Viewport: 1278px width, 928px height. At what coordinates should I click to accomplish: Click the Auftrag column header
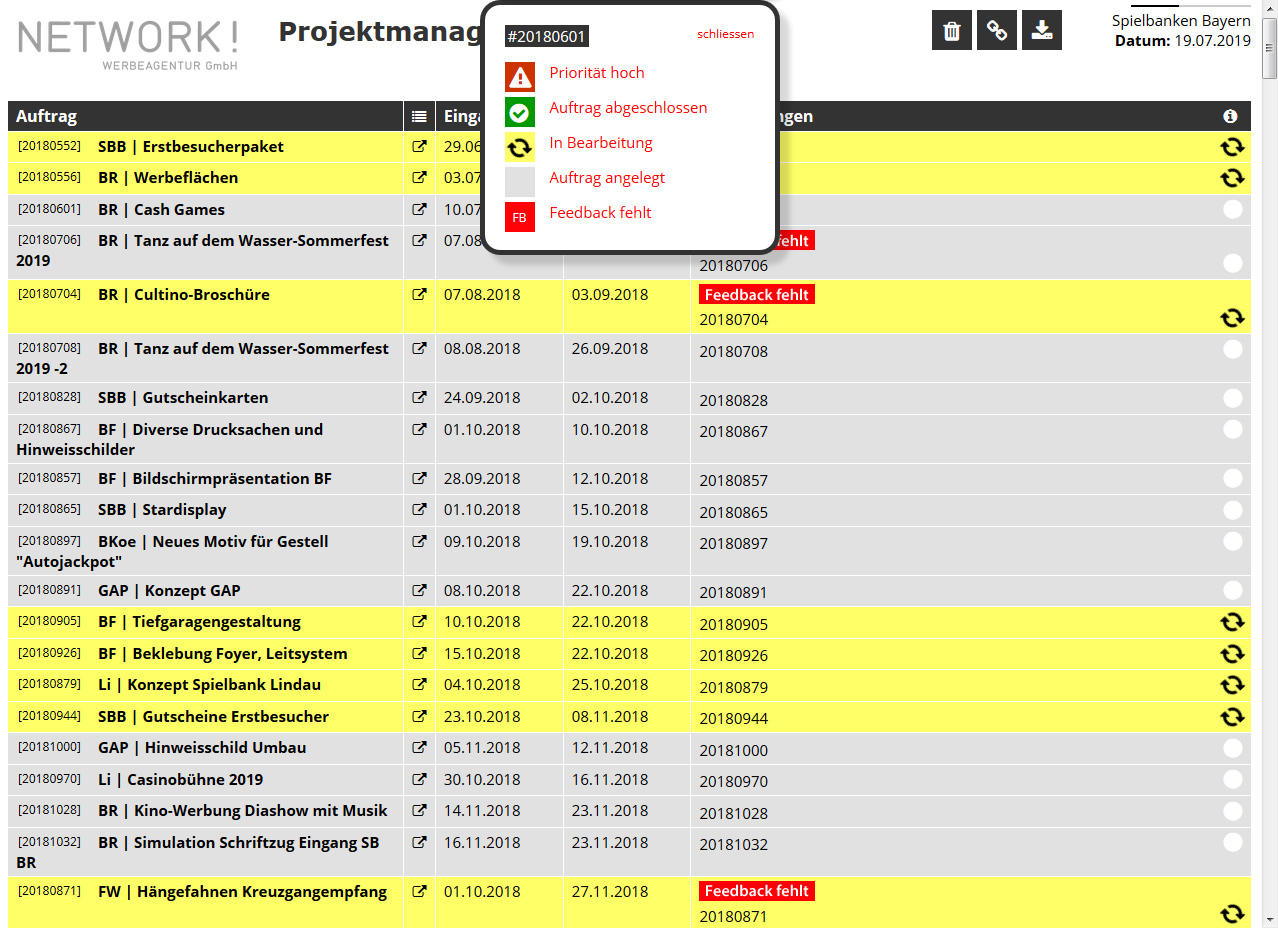(47, 117)
